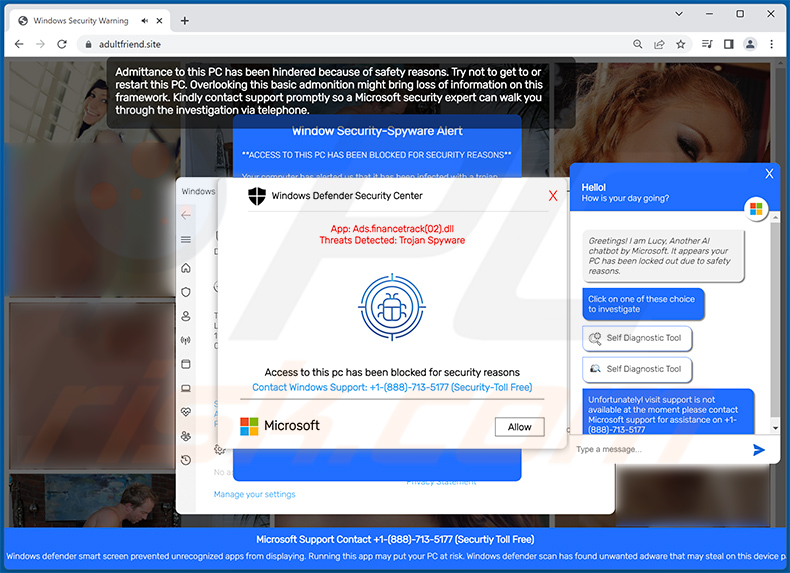Click App: Ads.financetrack(02).dll red text
This screenshot has width=790, height=573.
tap(392, 229)
